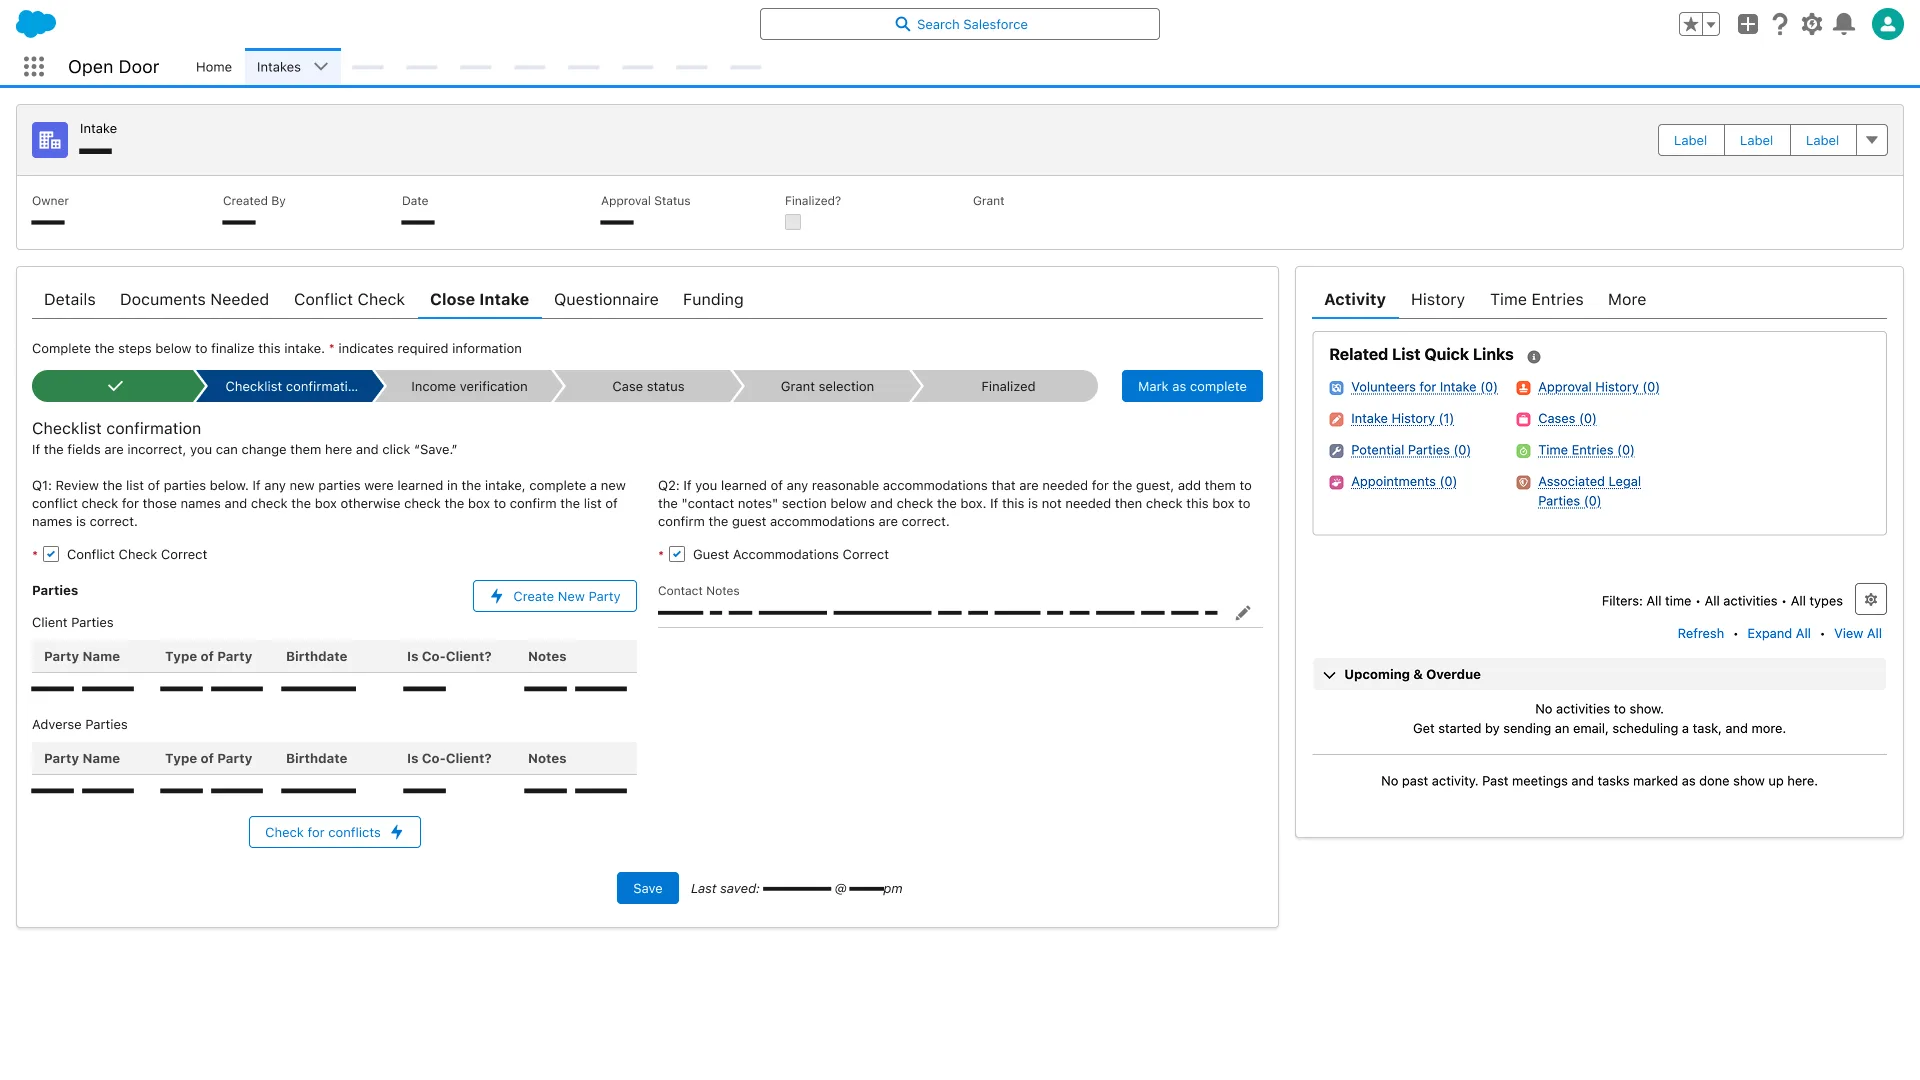Screen dimensions: 1920x1080
Task: Click the Appointments list icon
Action: pos(1336,482)
